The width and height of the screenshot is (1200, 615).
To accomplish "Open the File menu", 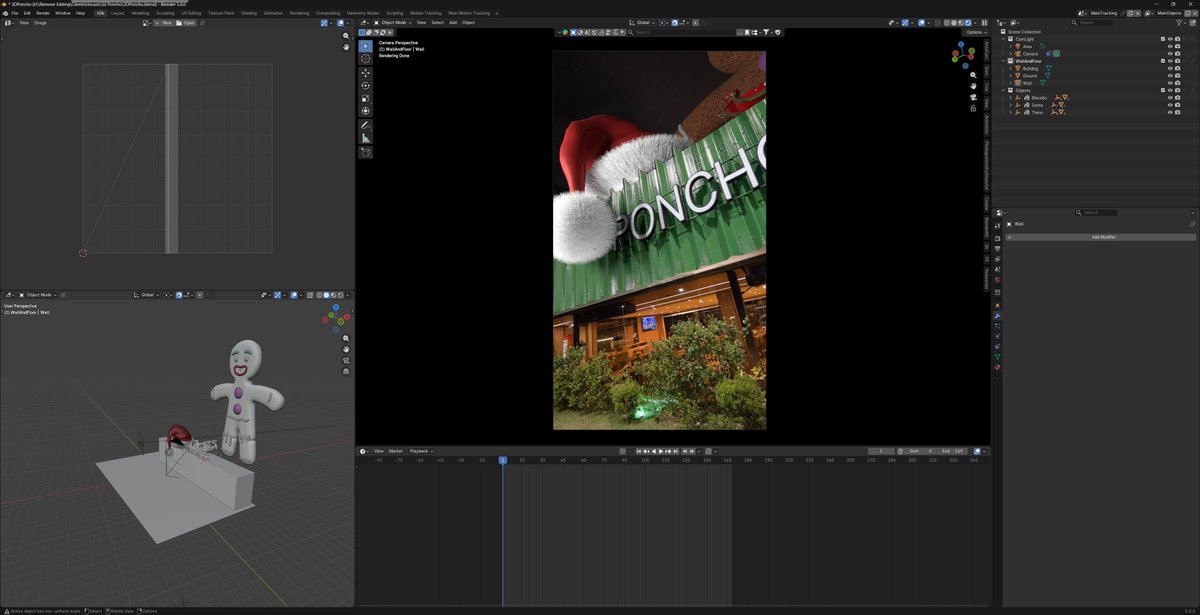I will point(15,13).
